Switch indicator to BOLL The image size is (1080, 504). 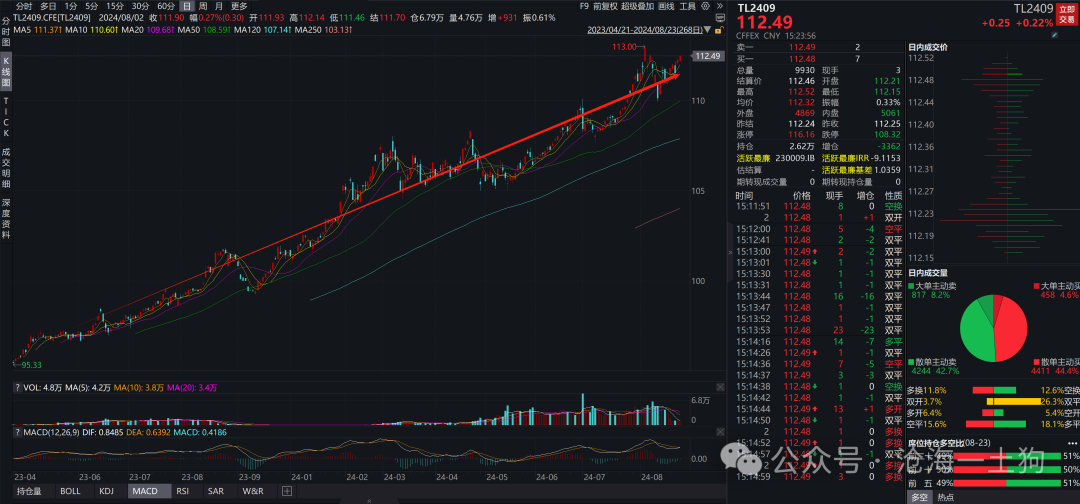pos(70,491)
